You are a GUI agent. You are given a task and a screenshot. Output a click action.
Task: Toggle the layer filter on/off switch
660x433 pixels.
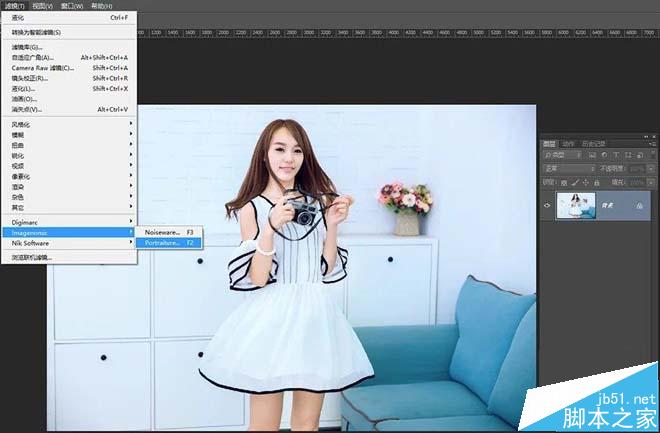653,154
